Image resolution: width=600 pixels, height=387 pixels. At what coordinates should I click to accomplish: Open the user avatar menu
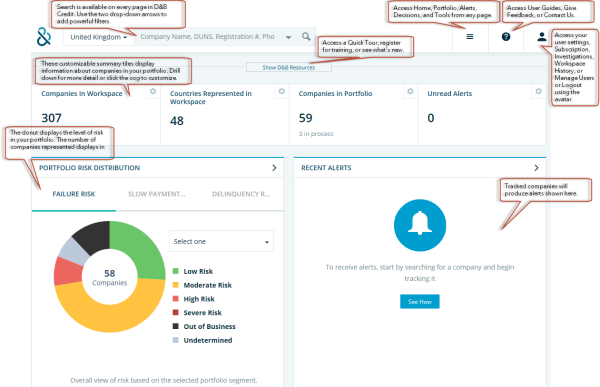coord(541,37)
